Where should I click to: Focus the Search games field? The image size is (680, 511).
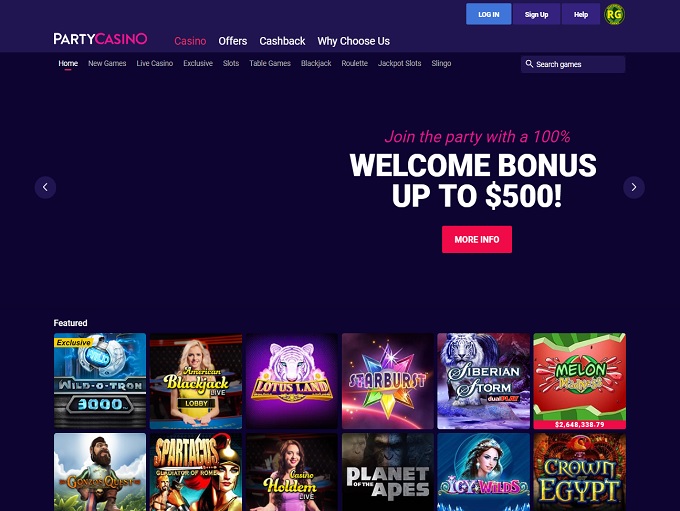(573, 64)
